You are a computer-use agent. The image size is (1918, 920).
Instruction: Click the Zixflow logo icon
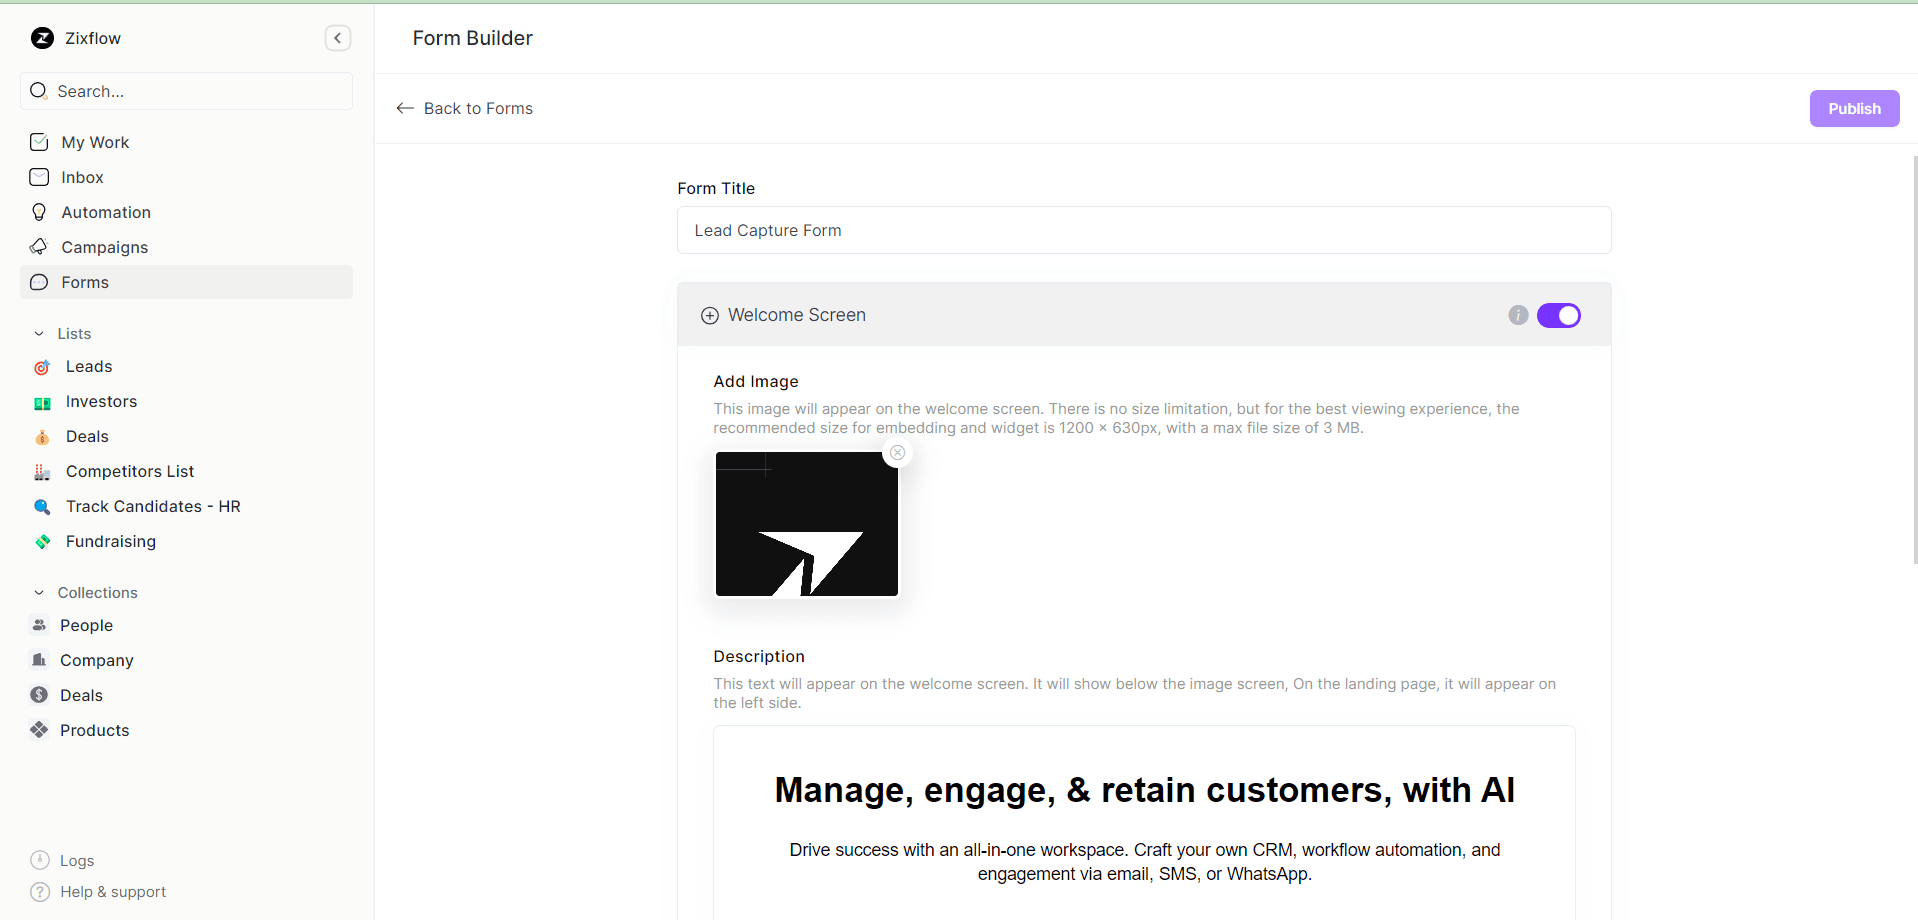pyautogui.click(x=41, y=38)
